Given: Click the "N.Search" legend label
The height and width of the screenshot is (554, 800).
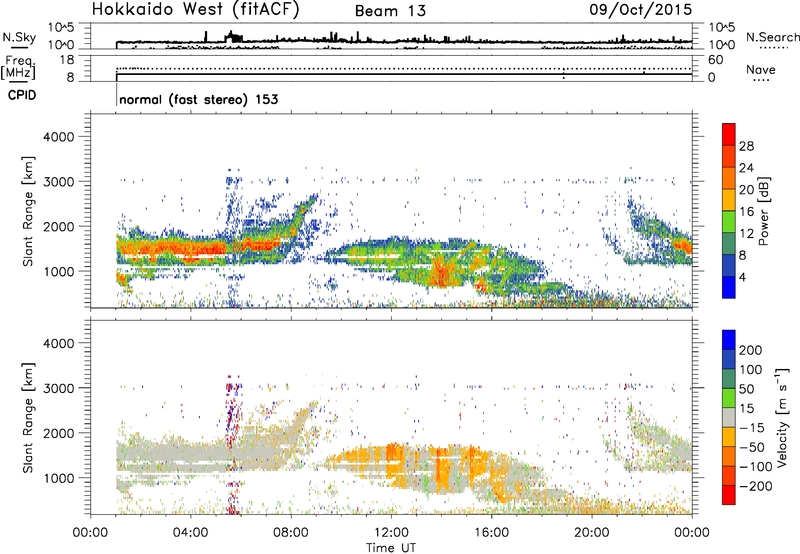Looking at the screenshot, I should [x=772, y=37].
